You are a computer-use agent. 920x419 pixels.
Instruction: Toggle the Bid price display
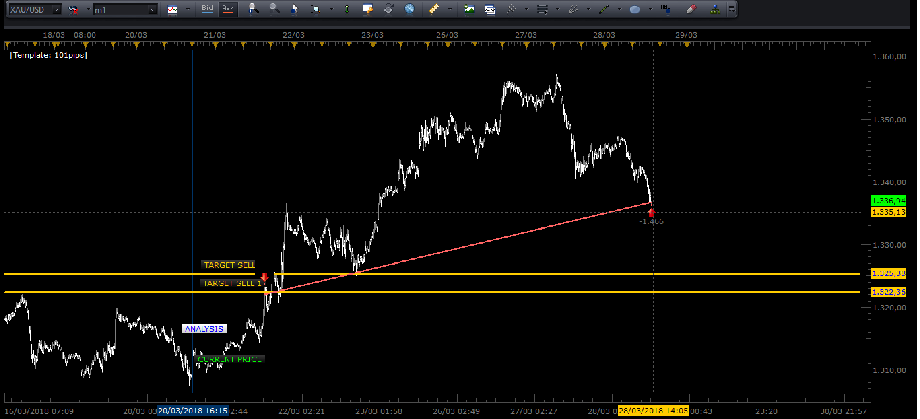pyautogui.click(x=207, y=9)
